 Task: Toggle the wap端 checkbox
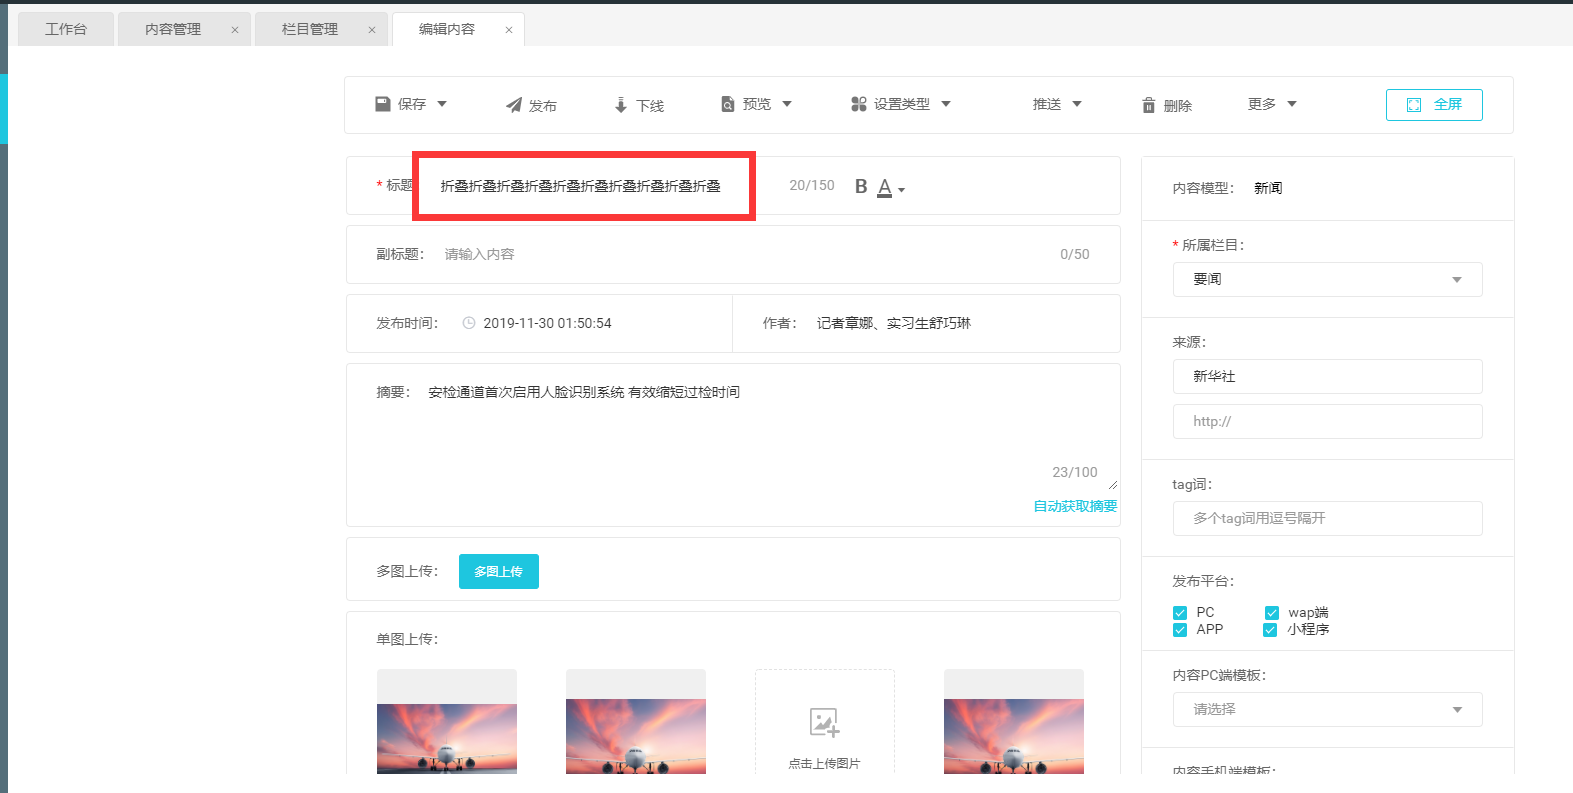[x=1271, y=613]
